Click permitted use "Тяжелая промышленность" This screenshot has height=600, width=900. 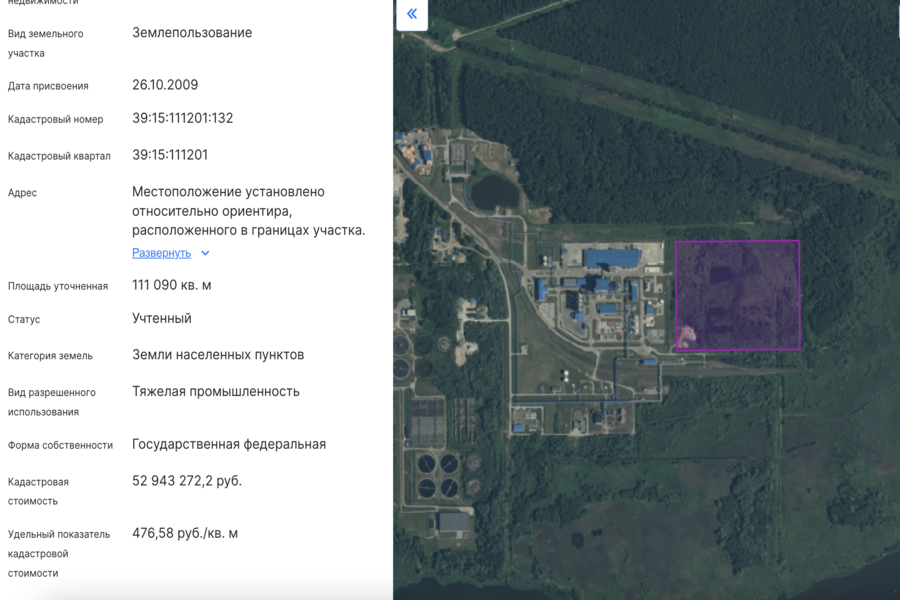coord(215,391)
